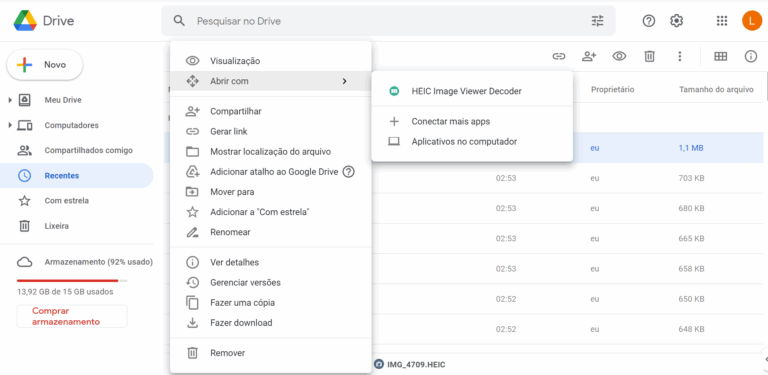Click the Proprietário column header
The height and width of the screenshot is (375, 768).
pos(612,90)
